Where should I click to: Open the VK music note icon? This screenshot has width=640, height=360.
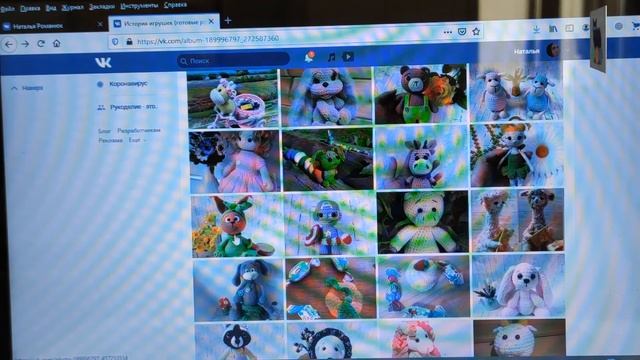tap(331, 57)
